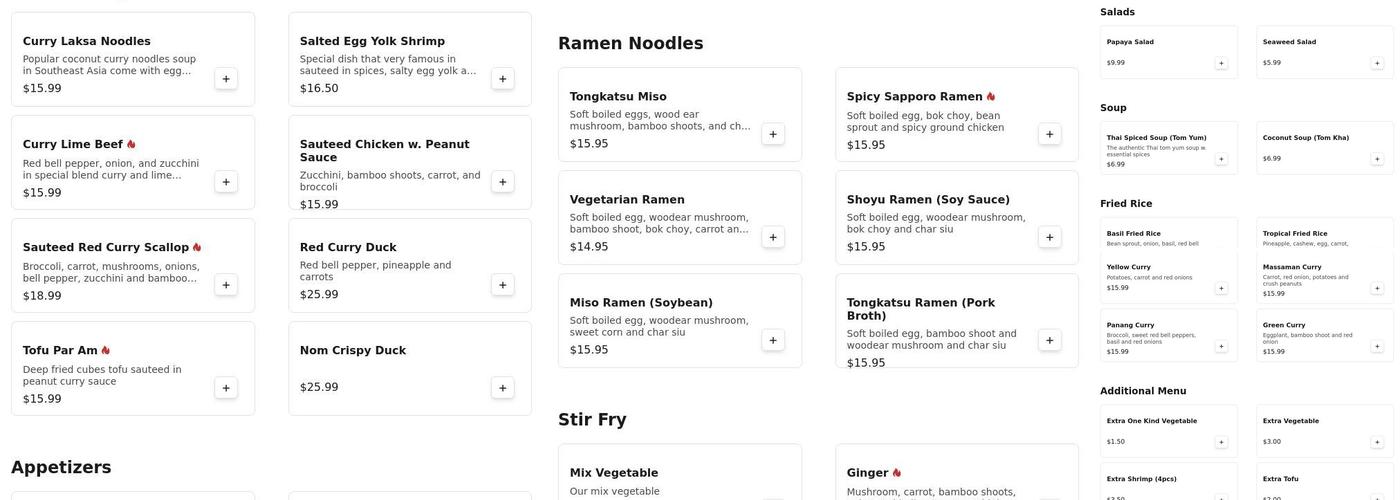Add Curry Lime Beef using plus button
This screenshot has height=500, width=1400.
(x=226, y=182)
